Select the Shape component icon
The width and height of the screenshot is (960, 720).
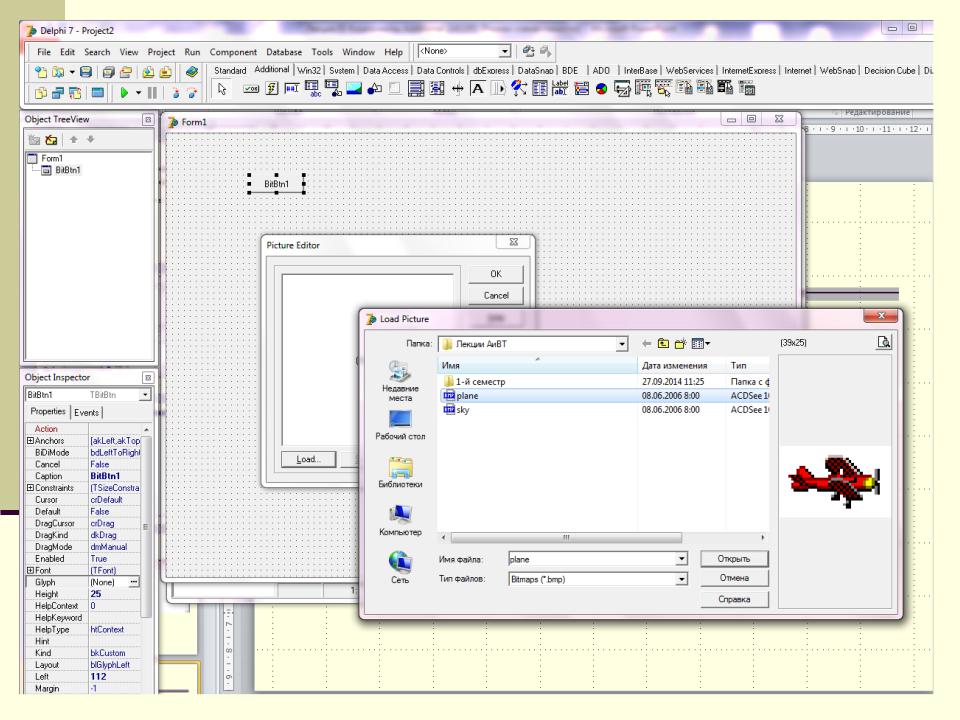[374, 89]
